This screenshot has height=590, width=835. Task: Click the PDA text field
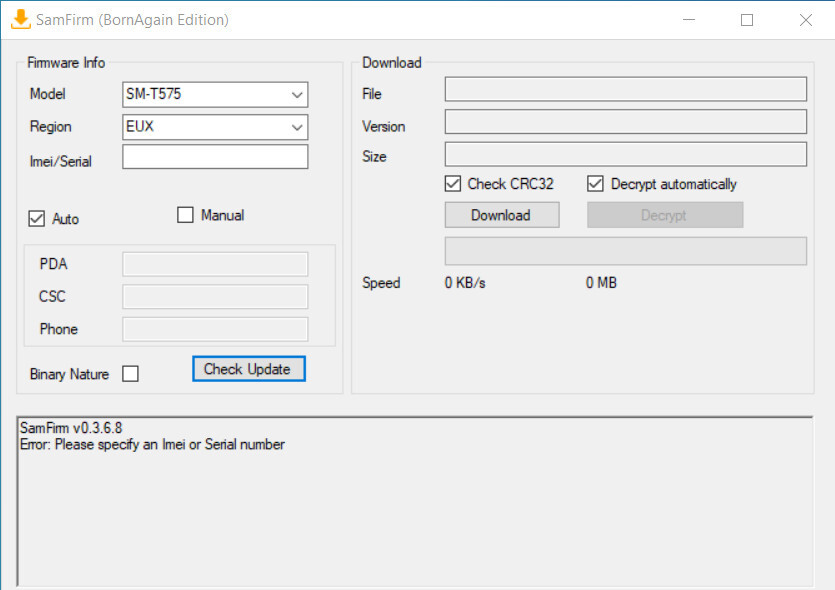click(215, 264)
